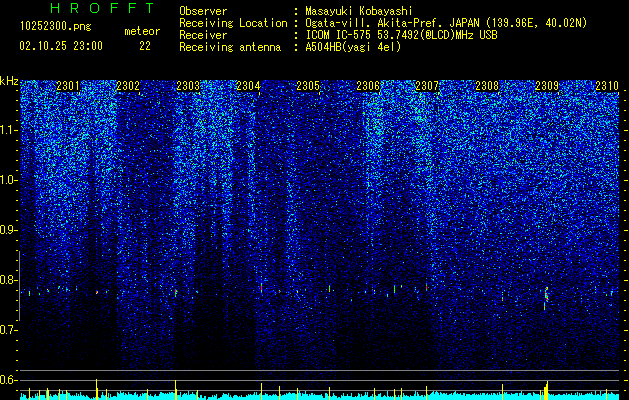Click the 1.0 kHz axis label
Viewport: 629px width, 400px height.
click(9, 181)
